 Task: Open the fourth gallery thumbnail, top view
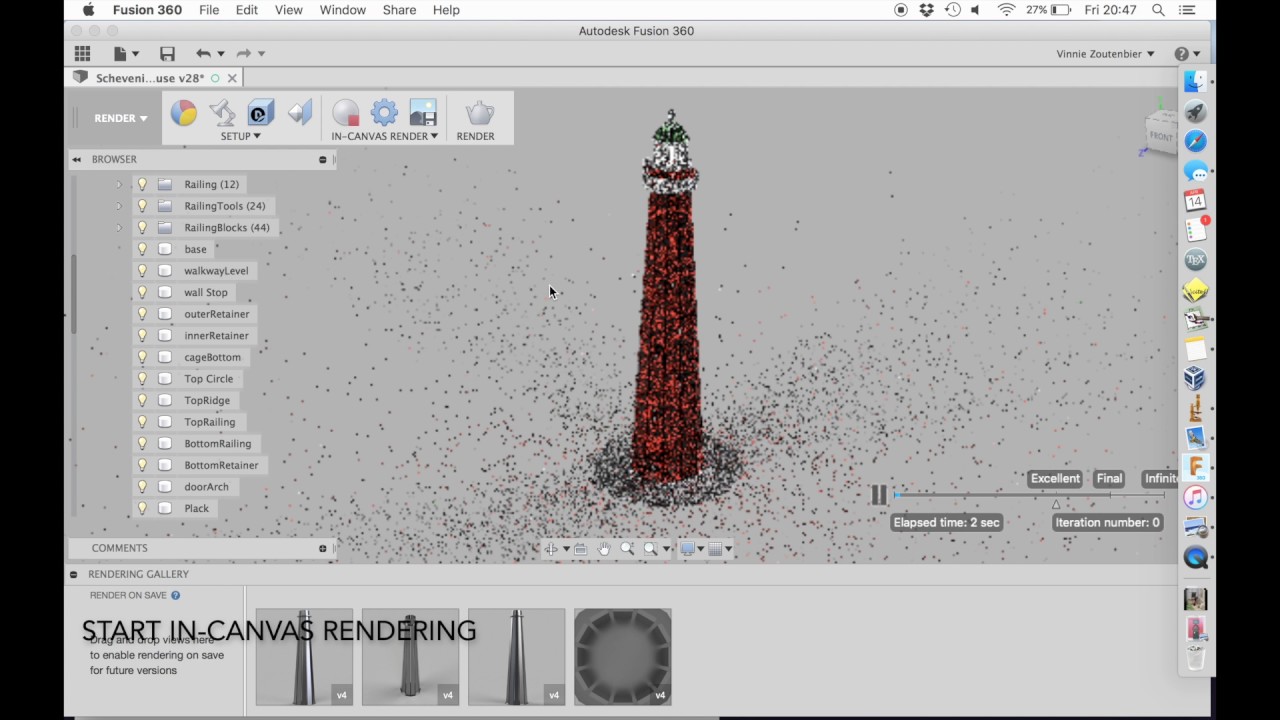pos(623,657)
